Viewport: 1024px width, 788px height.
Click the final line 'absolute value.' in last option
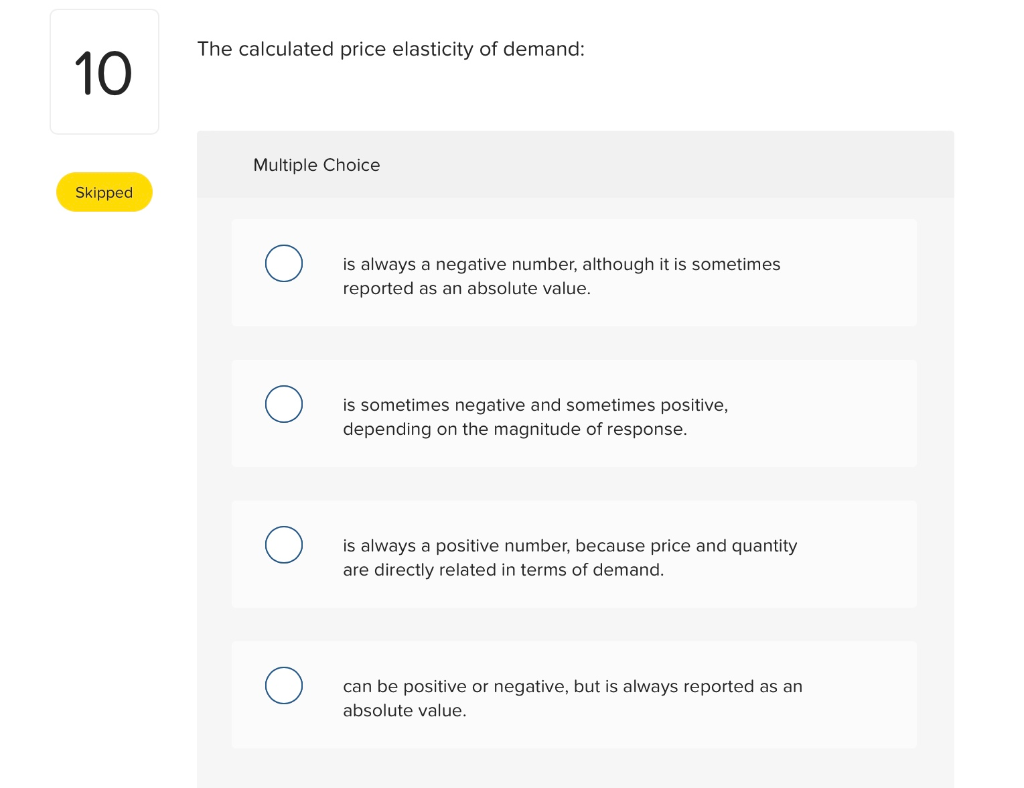point(404,711)
